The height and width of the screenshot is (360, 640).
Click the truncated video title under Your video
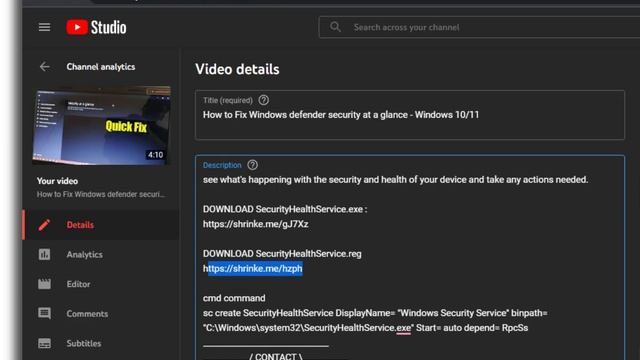click(x=101, y=194)
